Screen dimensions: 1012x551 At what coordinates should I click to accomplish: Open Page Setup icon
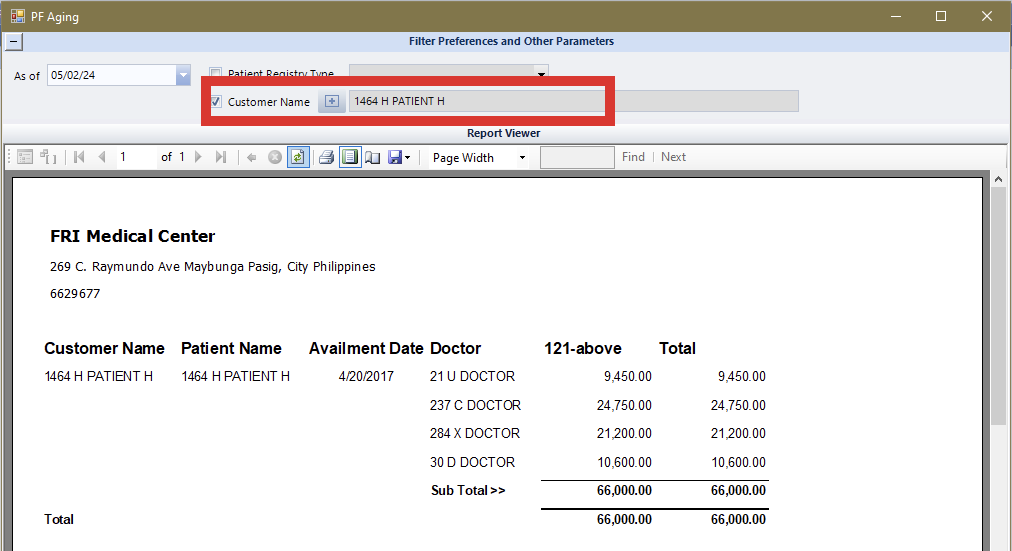(372, 157)
